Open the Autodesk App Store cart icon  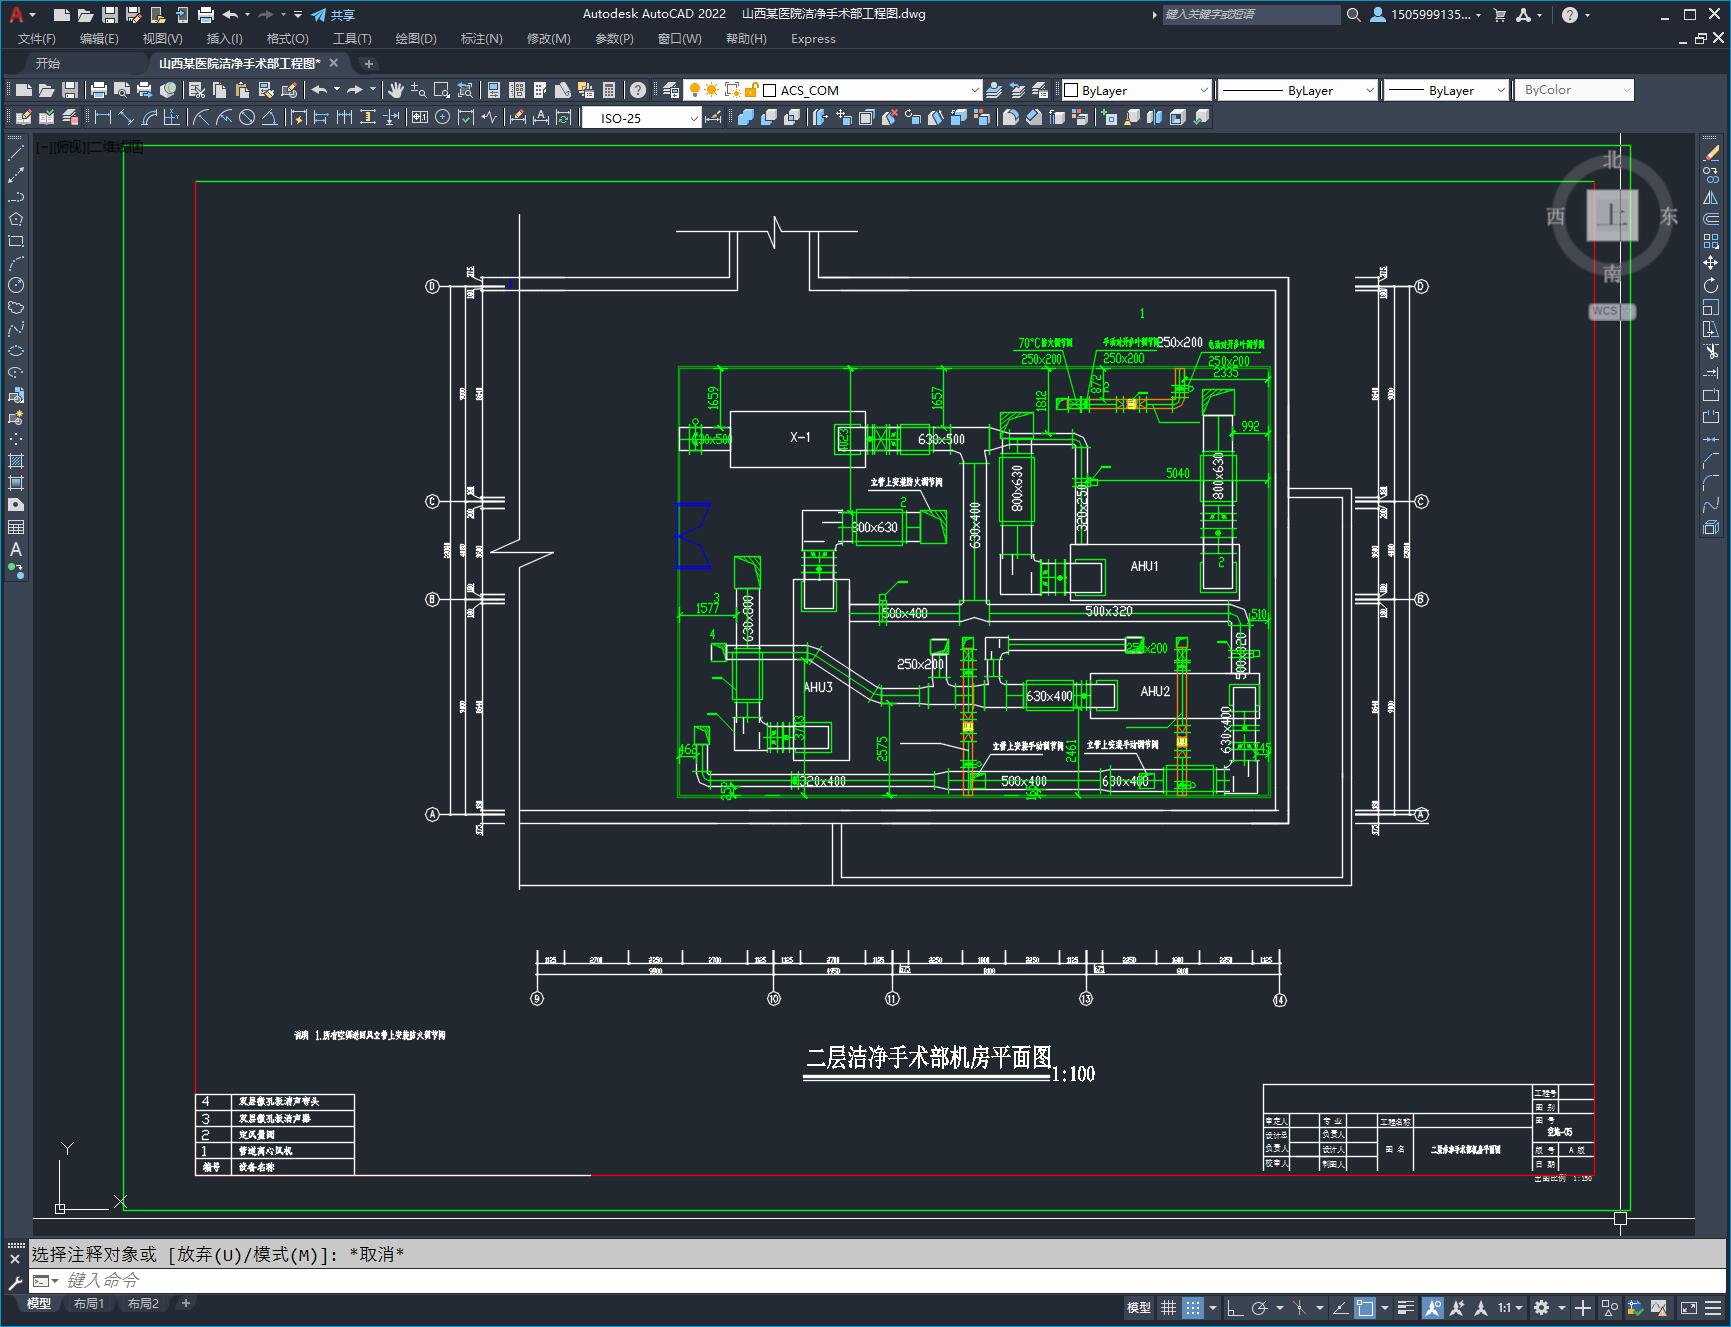[x=1499, y=15]
